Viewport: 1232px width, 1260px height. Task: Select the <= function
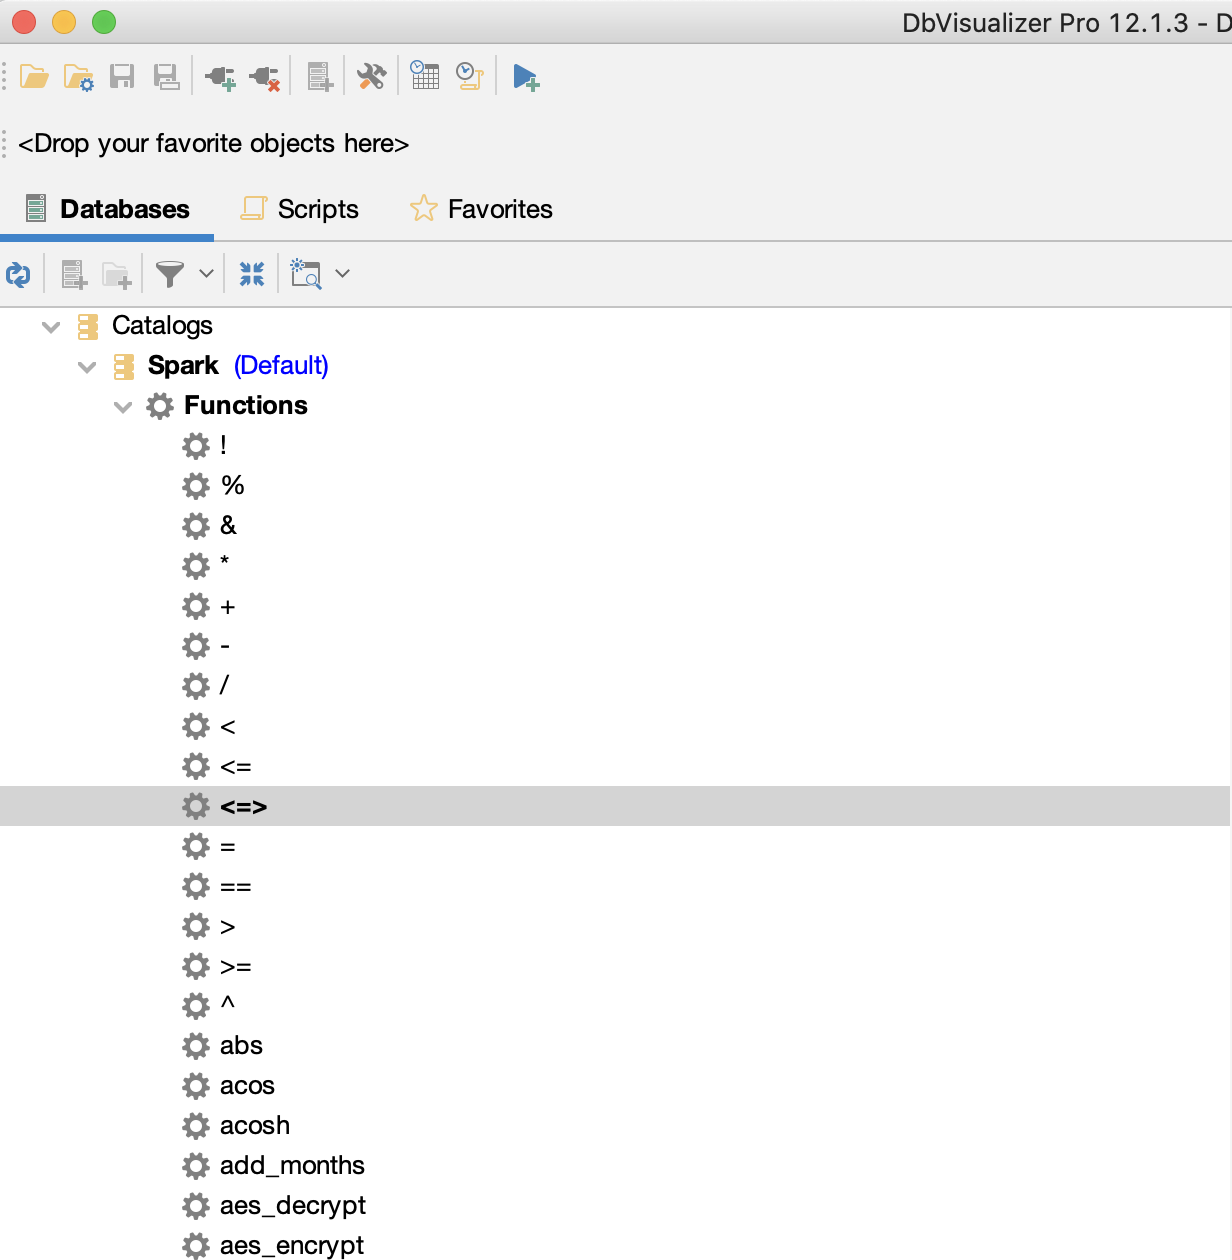point(236,767)
